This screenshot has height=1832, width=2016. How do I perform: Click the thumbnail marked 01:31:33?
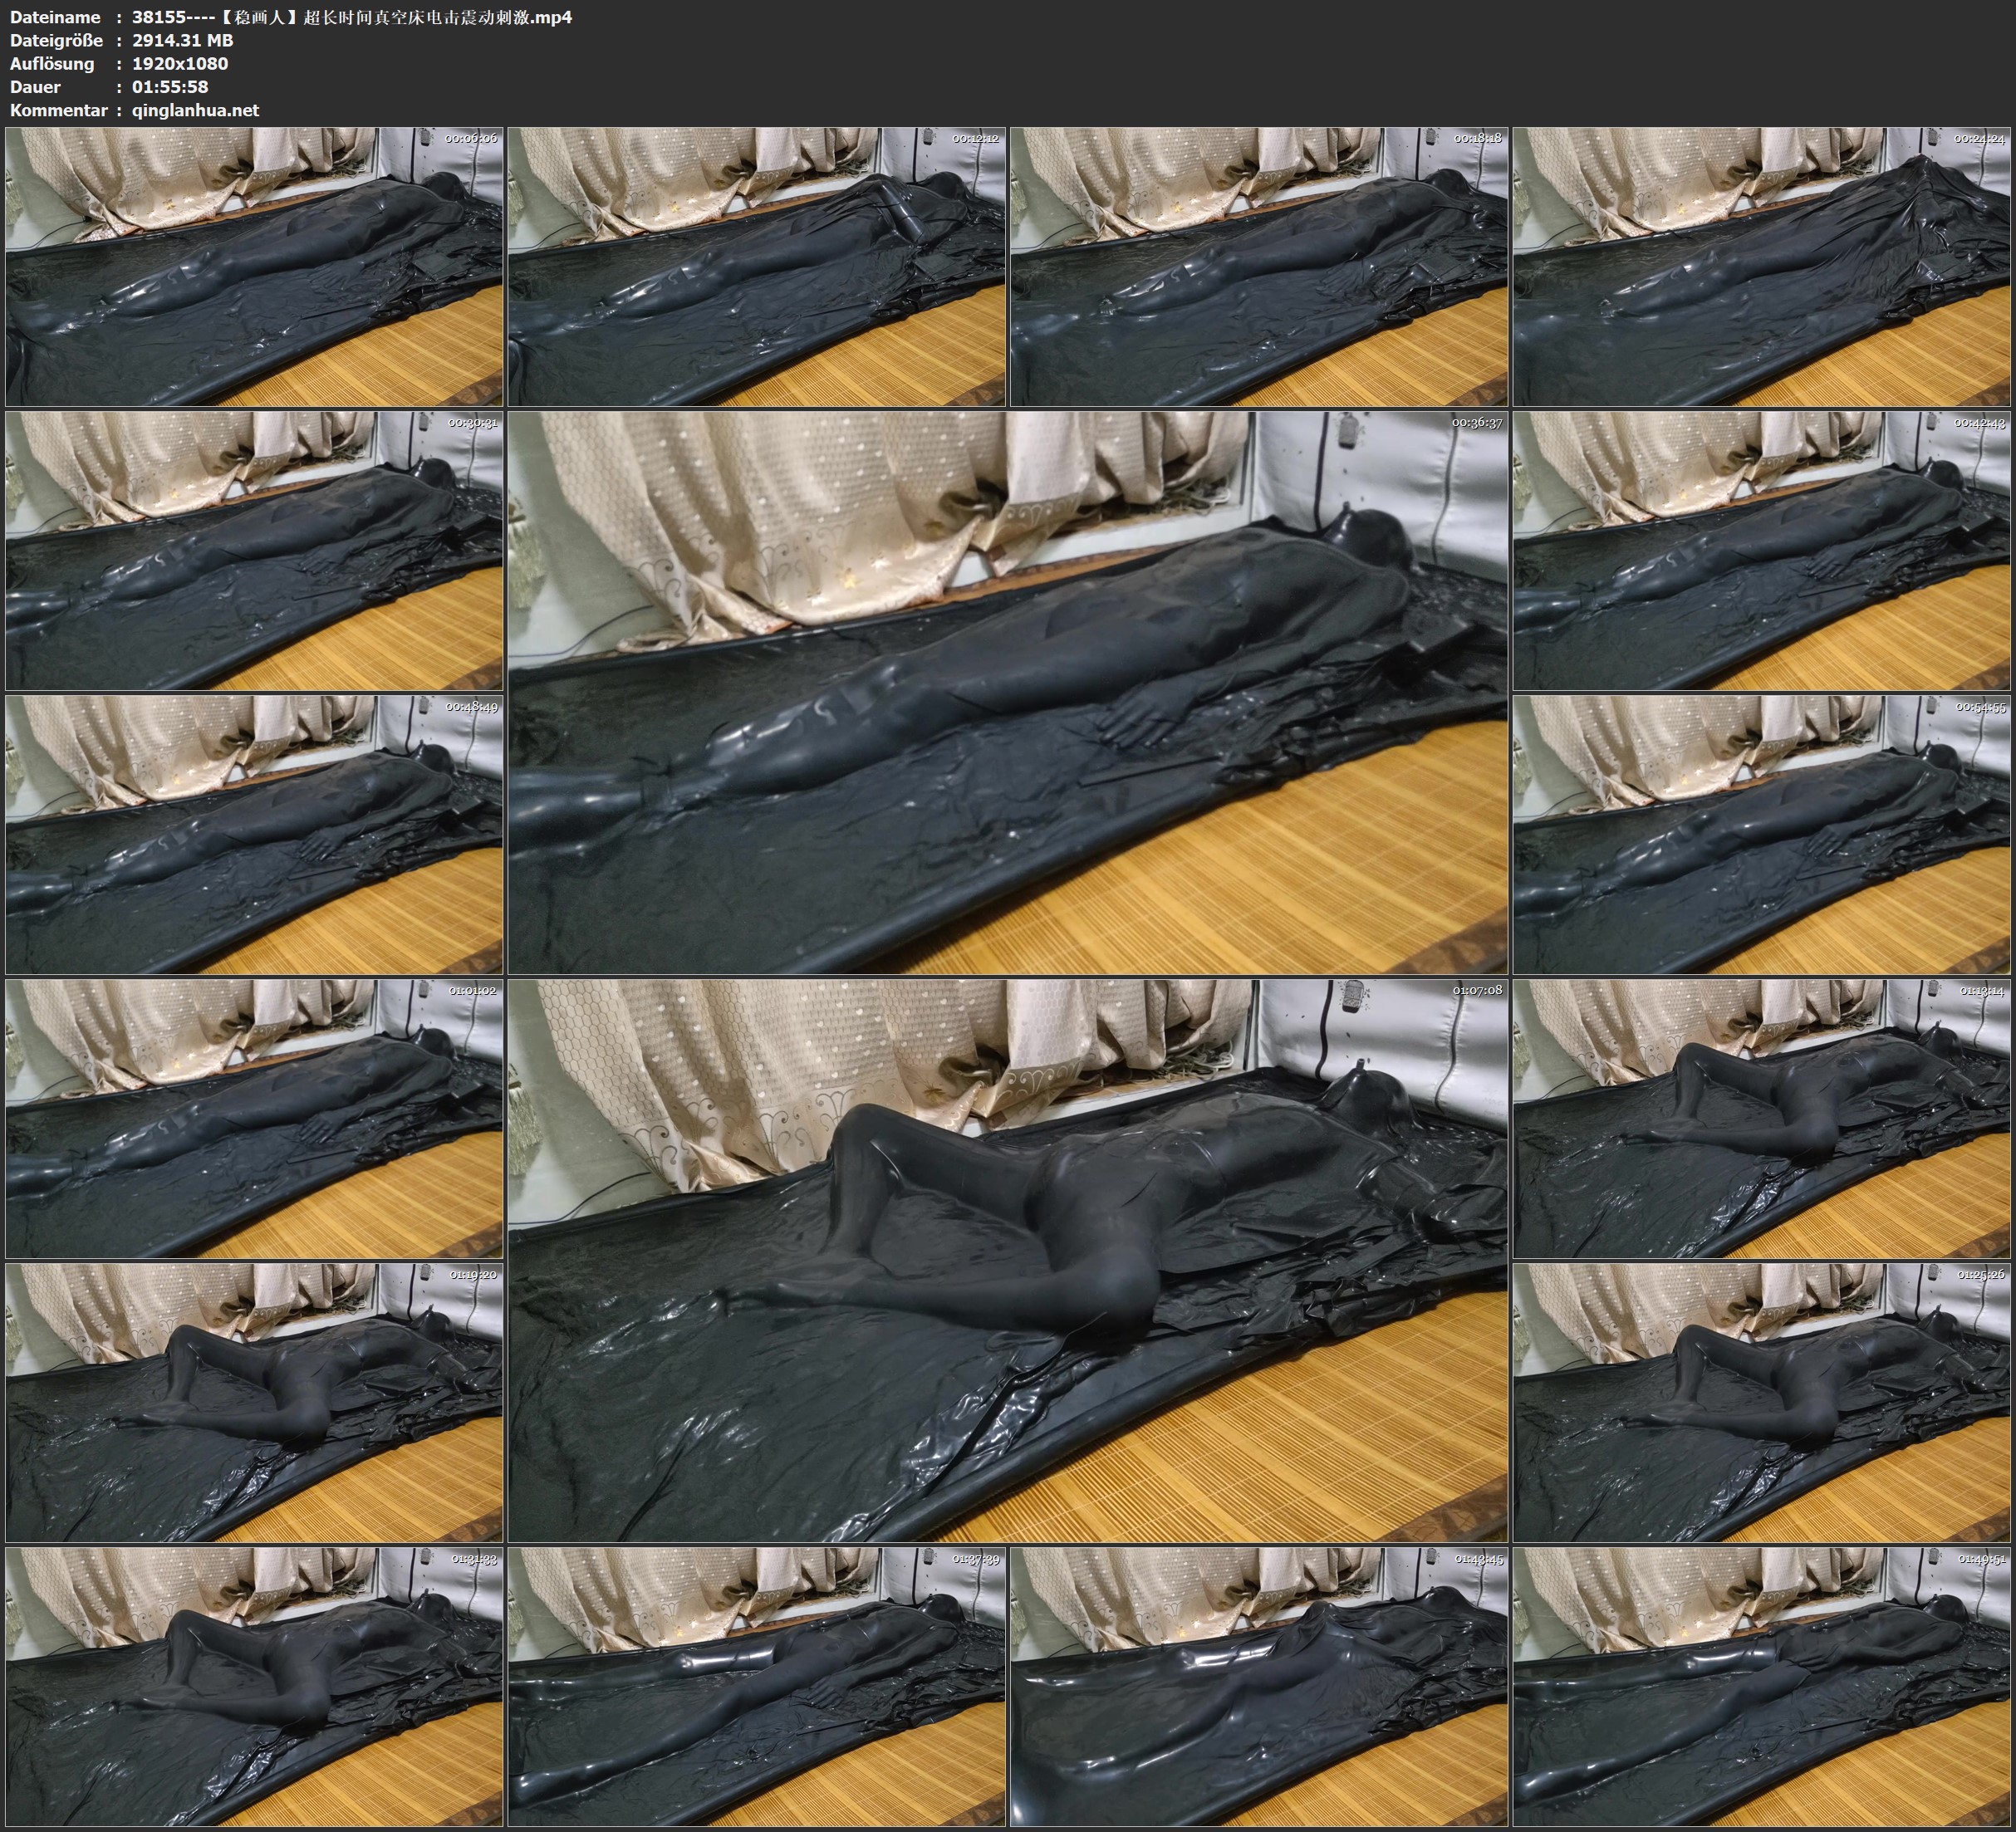point(254,1686)
